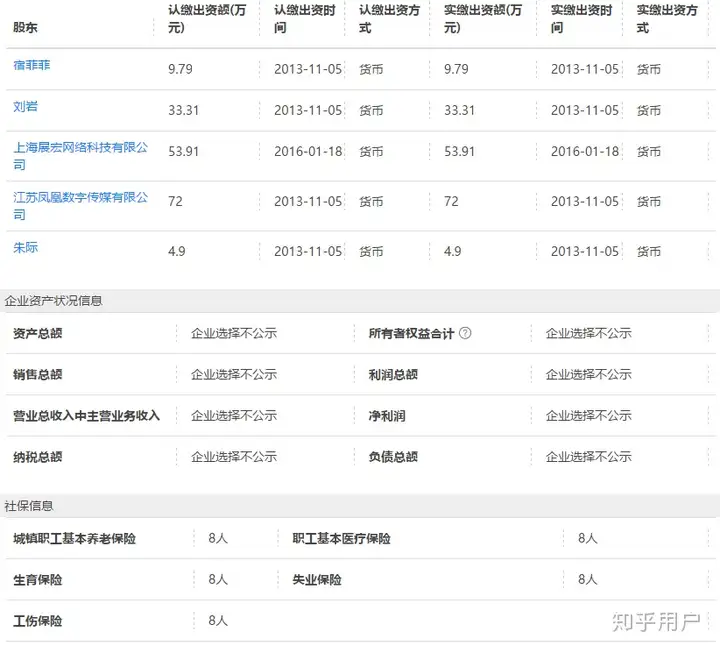
Task: Click the 实缴出资额(万元) column header
Action: coord(483,19)
